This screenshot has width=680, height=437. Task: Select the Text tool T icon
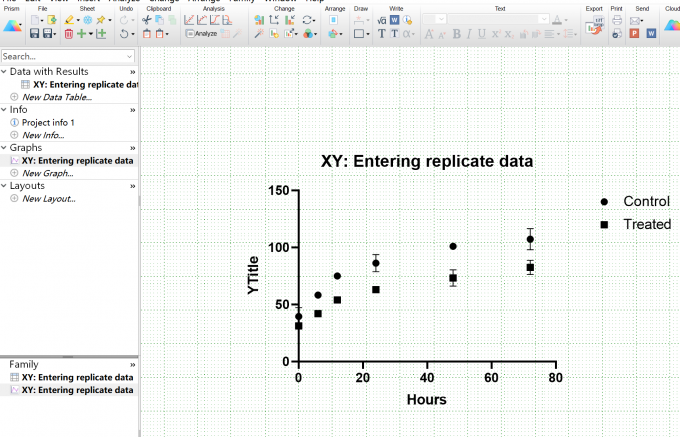(x=382, y=33)
